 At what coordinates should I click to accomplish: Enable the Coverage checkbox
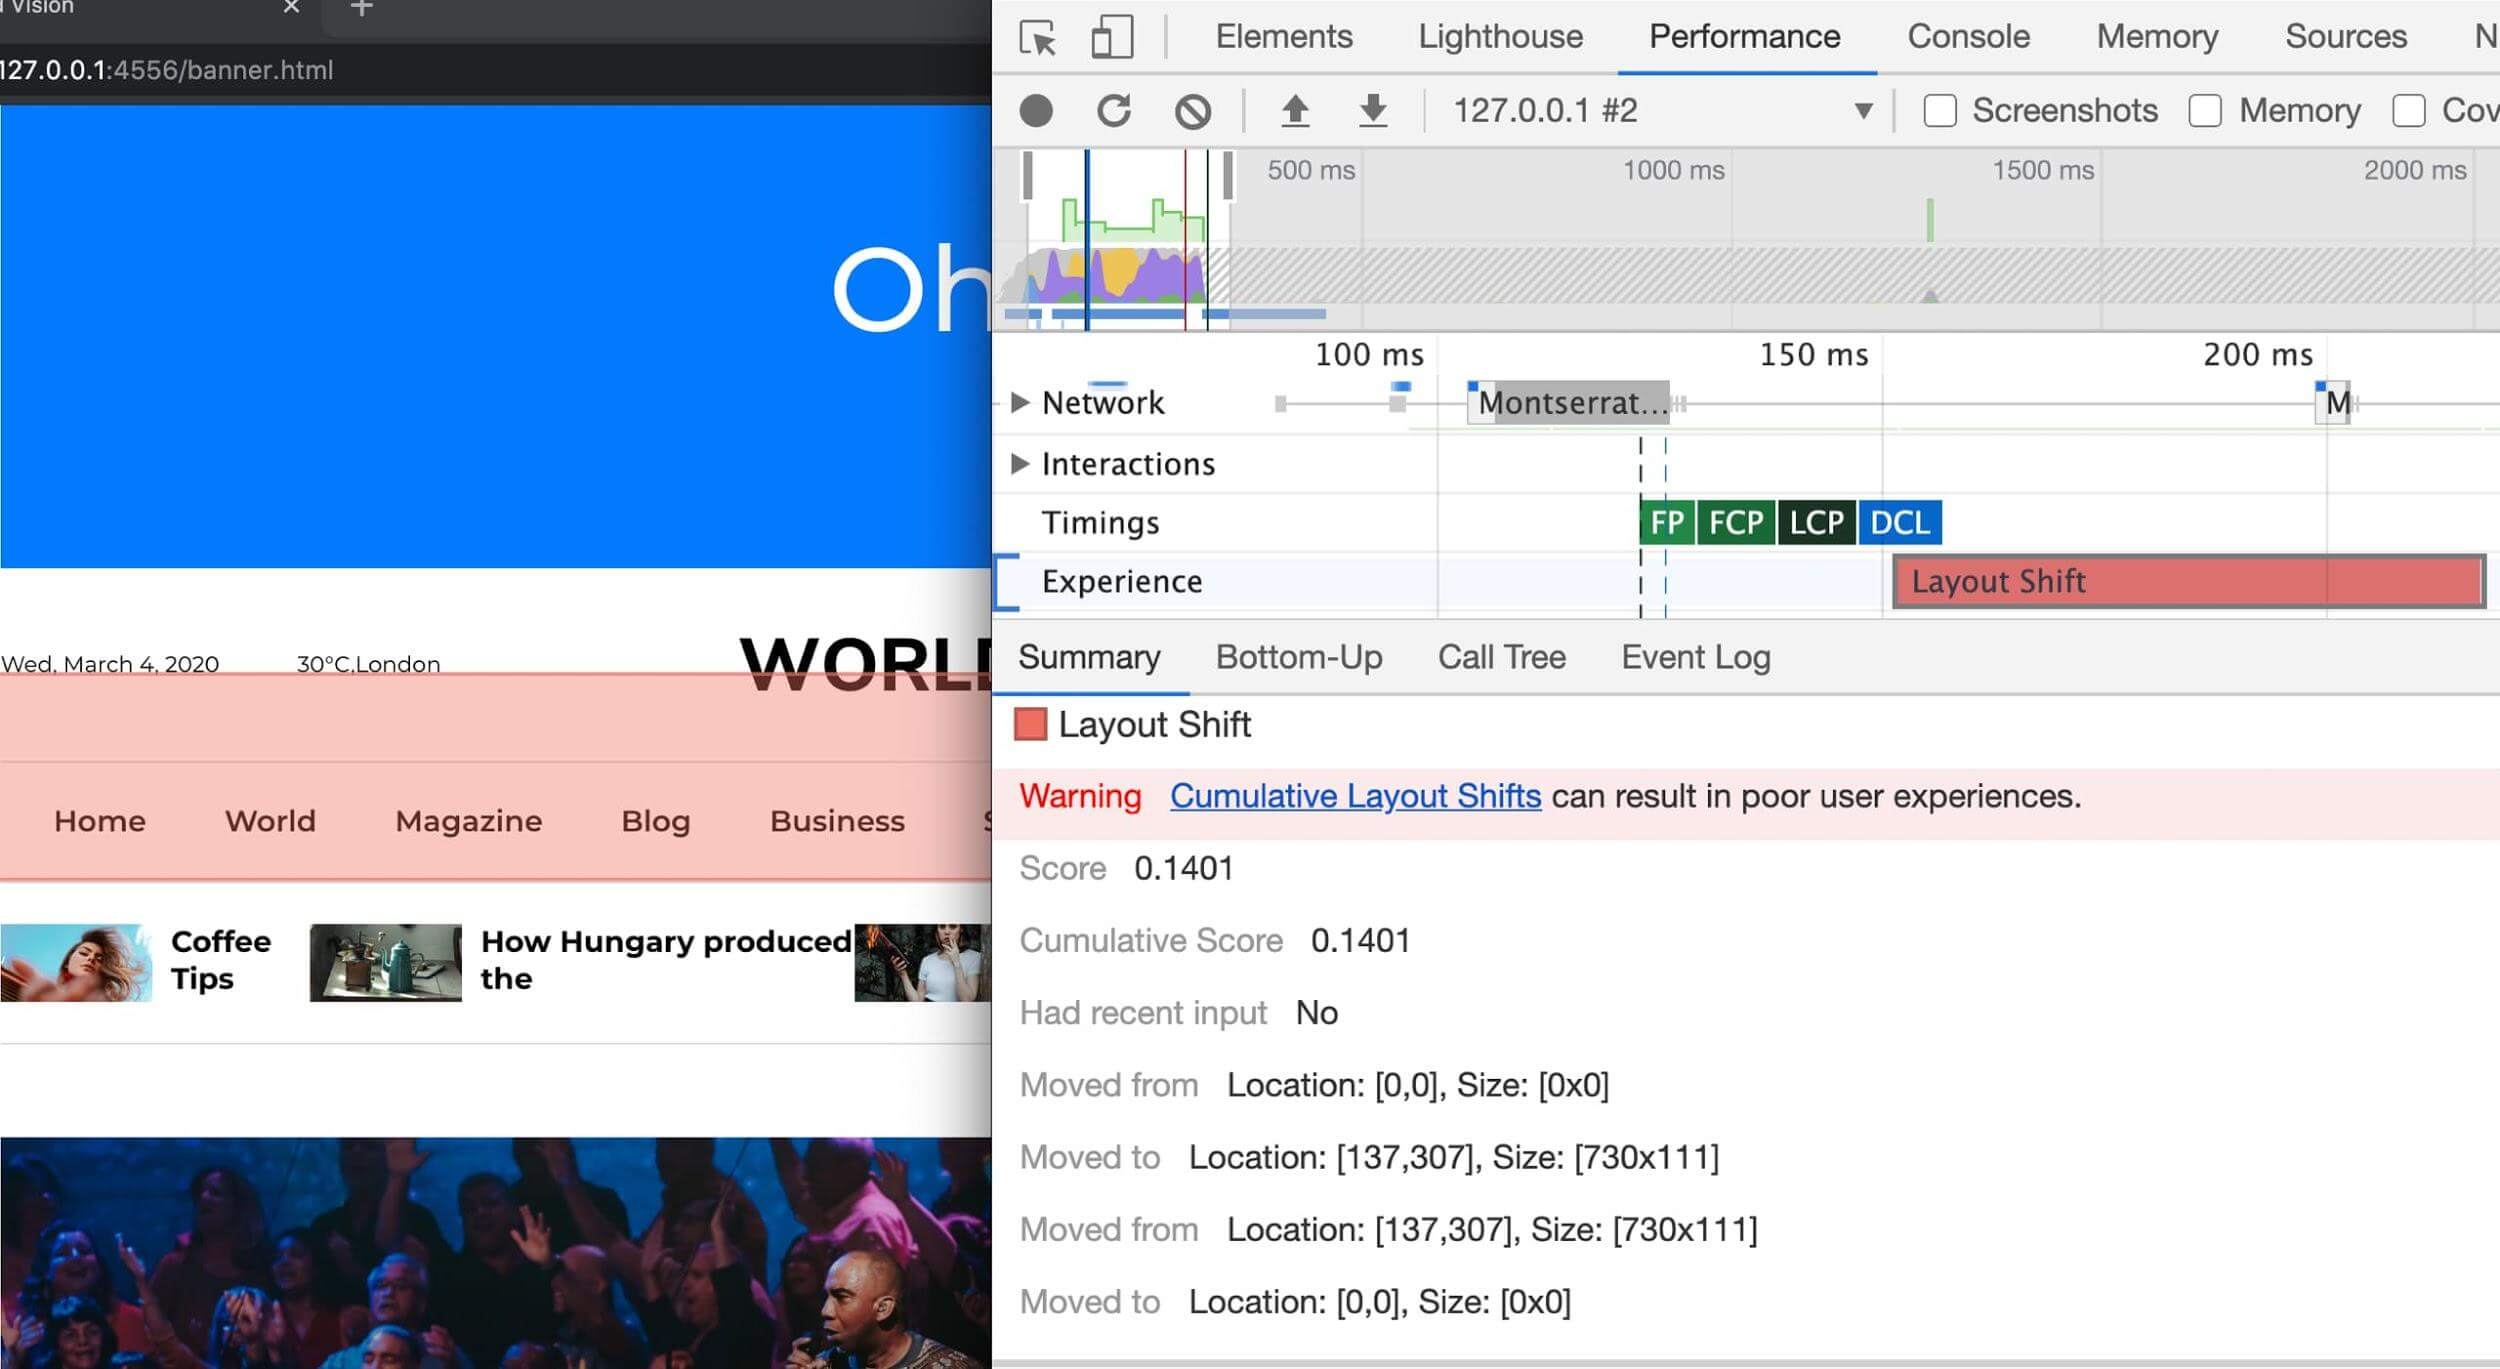pos(2407,110)
